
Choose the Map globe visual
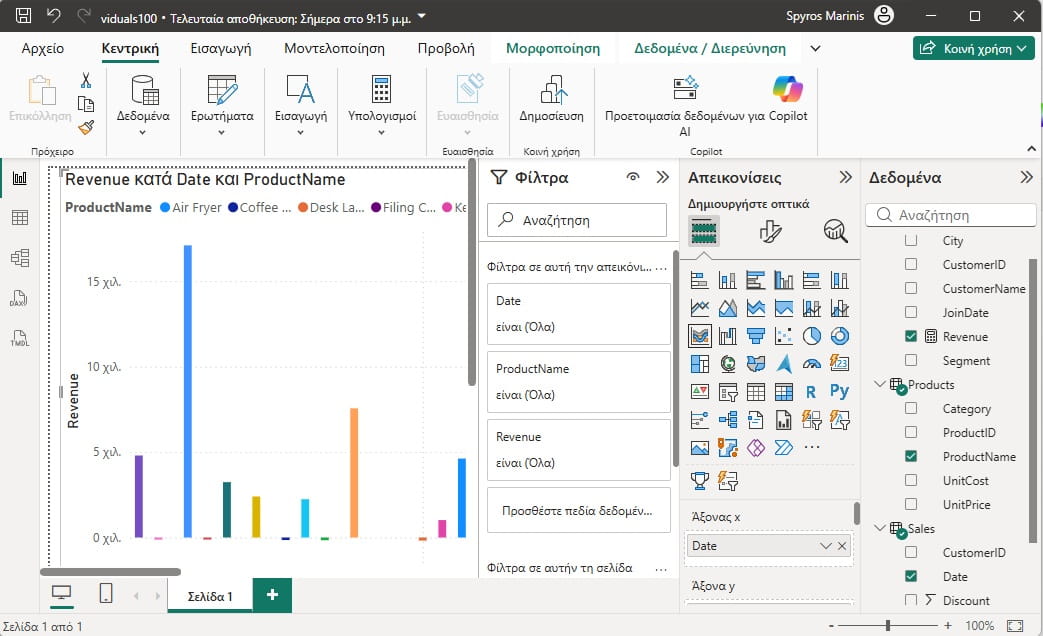[728, 364]
